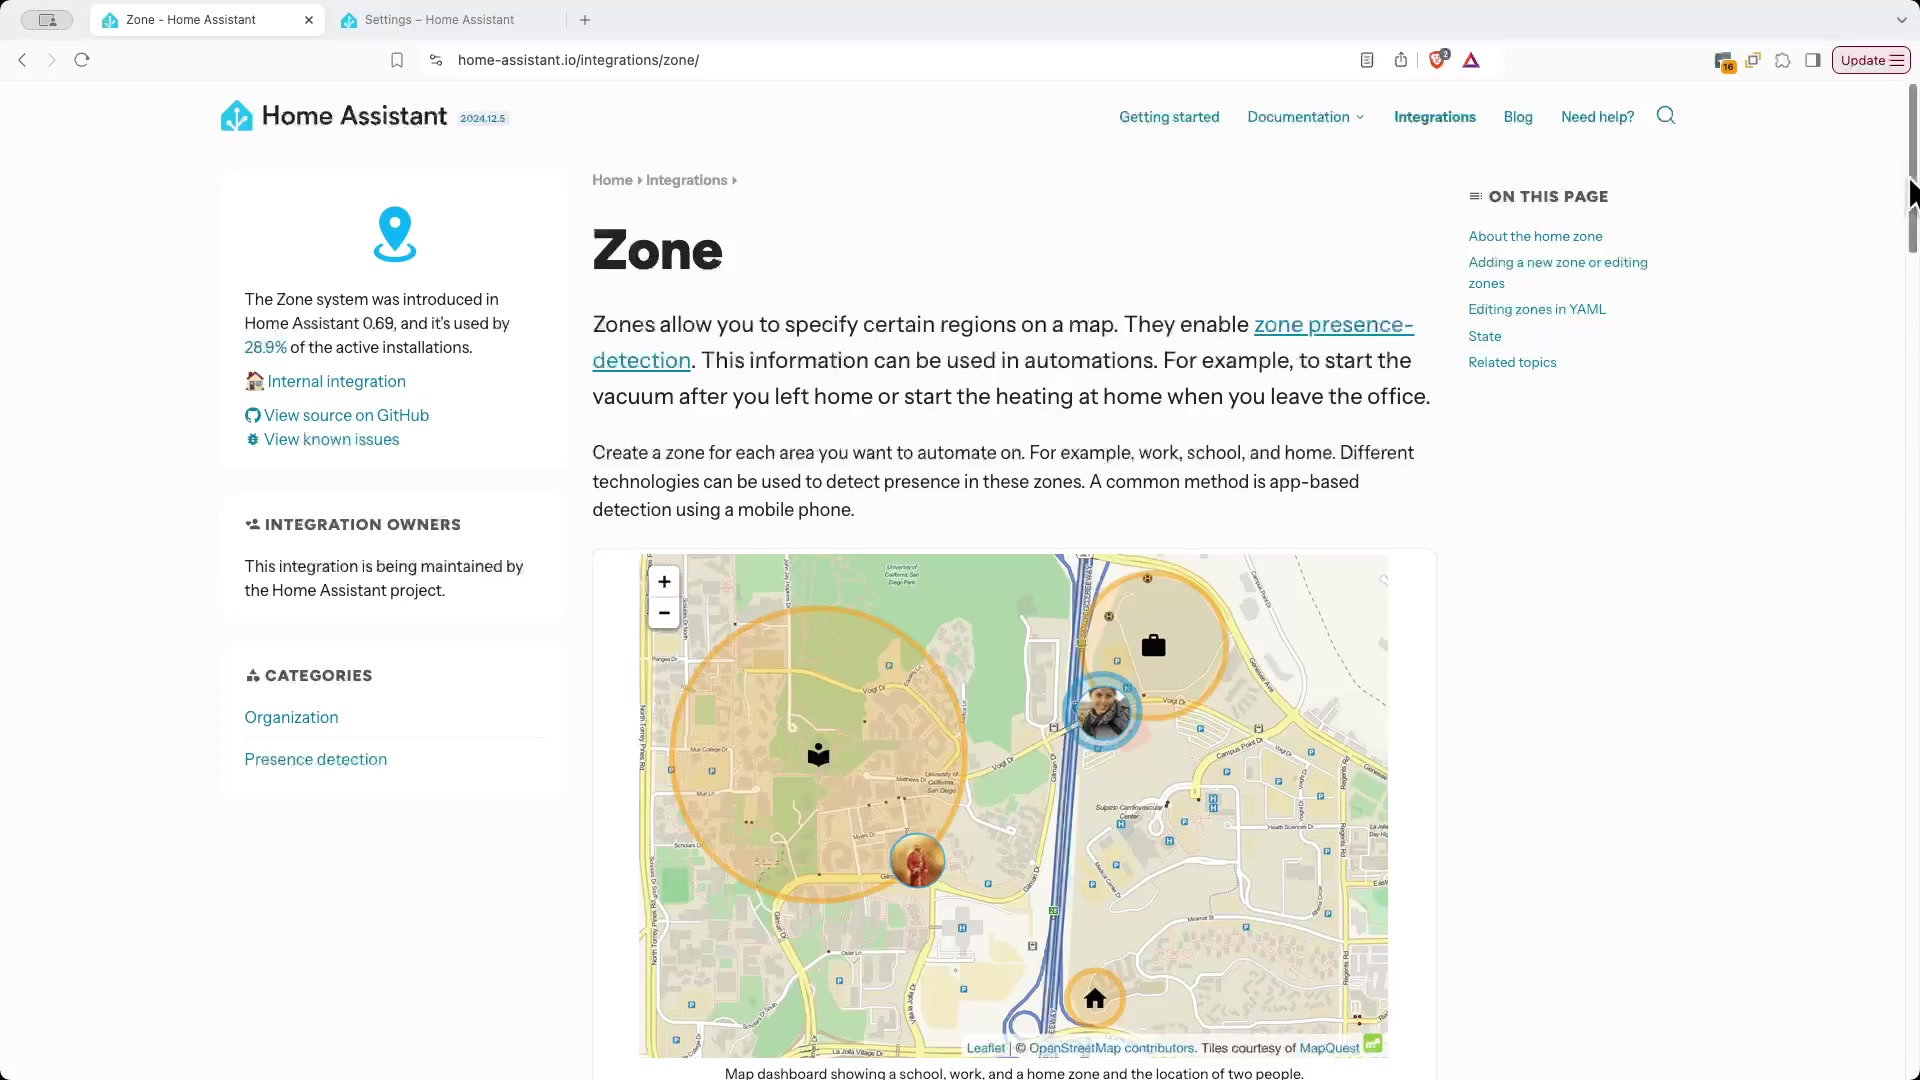The image size is (1920, 1080).
Task: Open site permission controls in address bar
Action: click(x=434, y=60)
